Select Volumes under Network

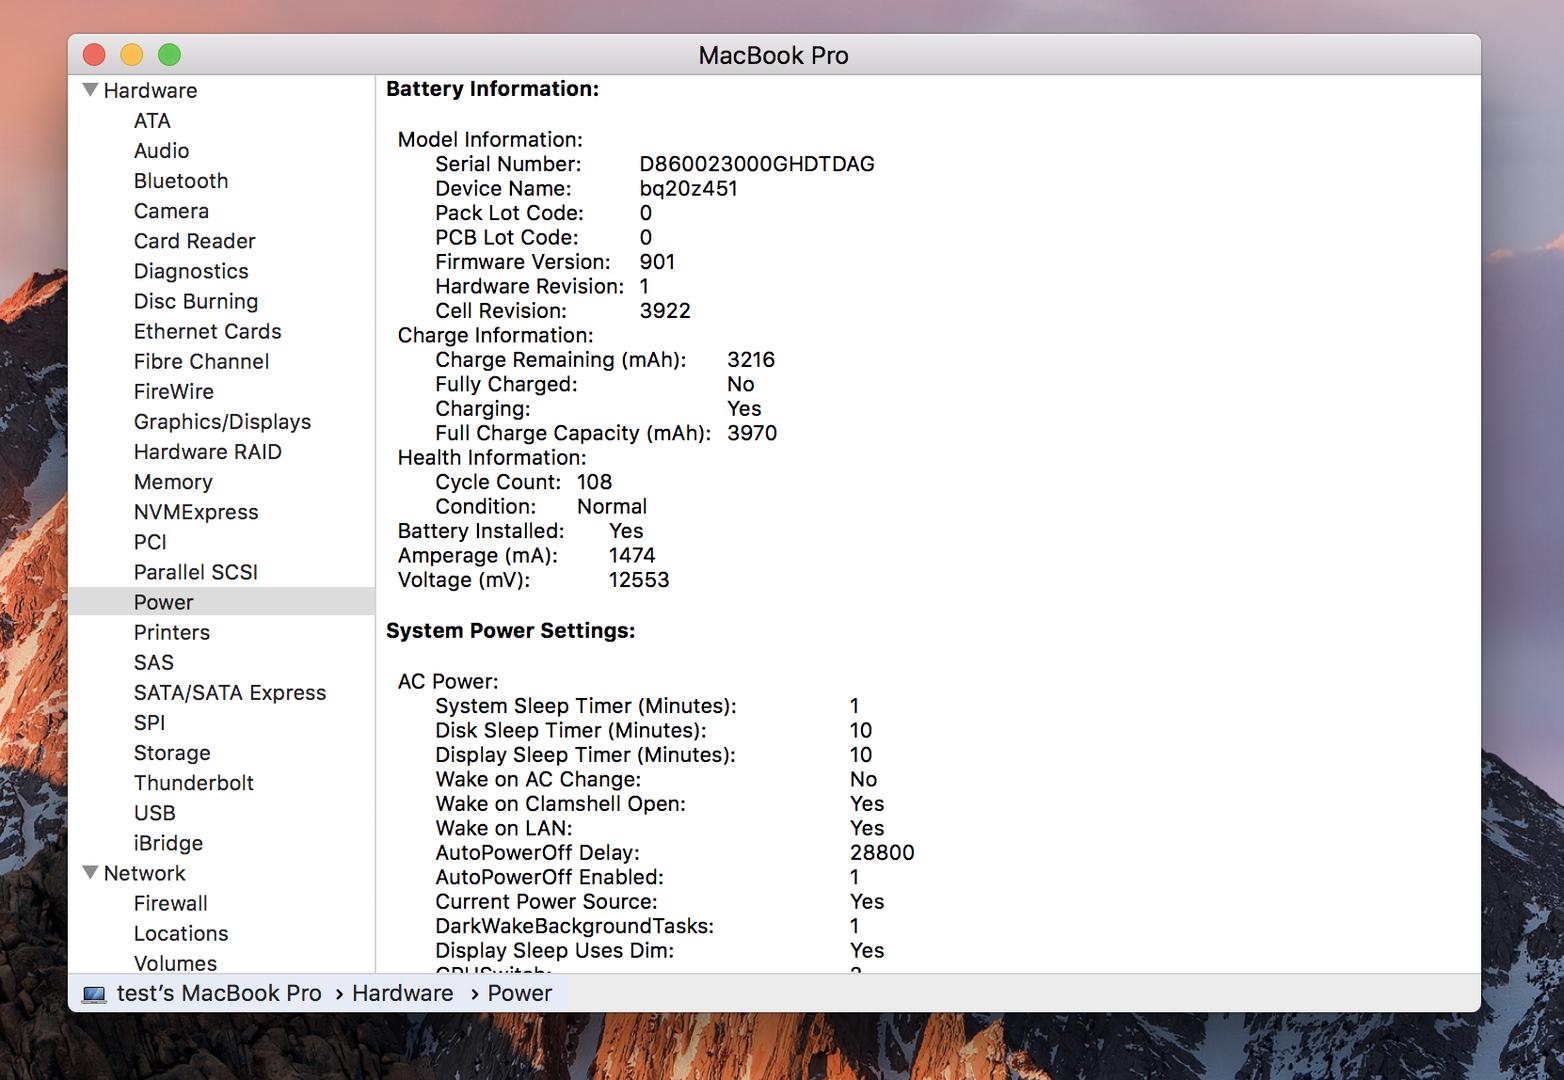click(175, 963)
